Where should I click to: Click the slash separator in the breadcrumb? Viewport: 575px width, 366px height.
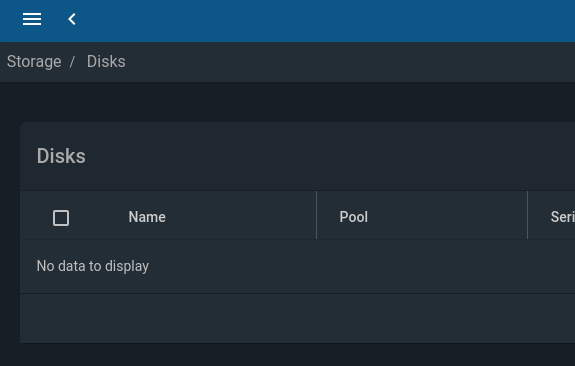click(x=72, y=62)
